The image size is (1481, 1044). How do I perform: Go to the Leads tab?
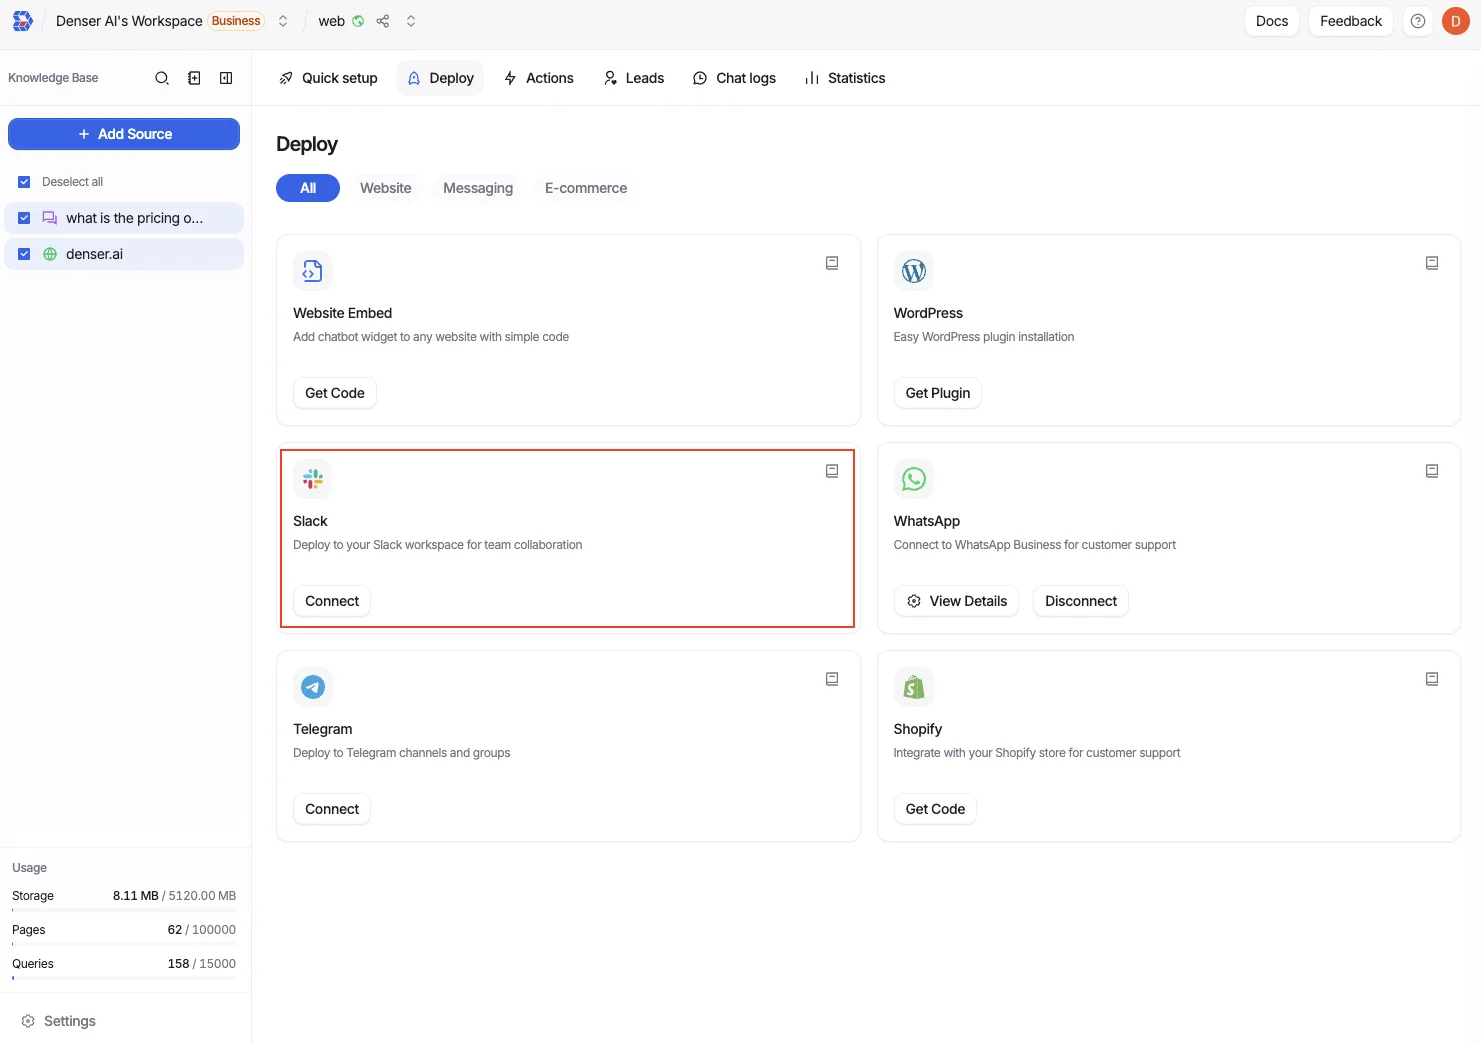(x=634, y=78)
